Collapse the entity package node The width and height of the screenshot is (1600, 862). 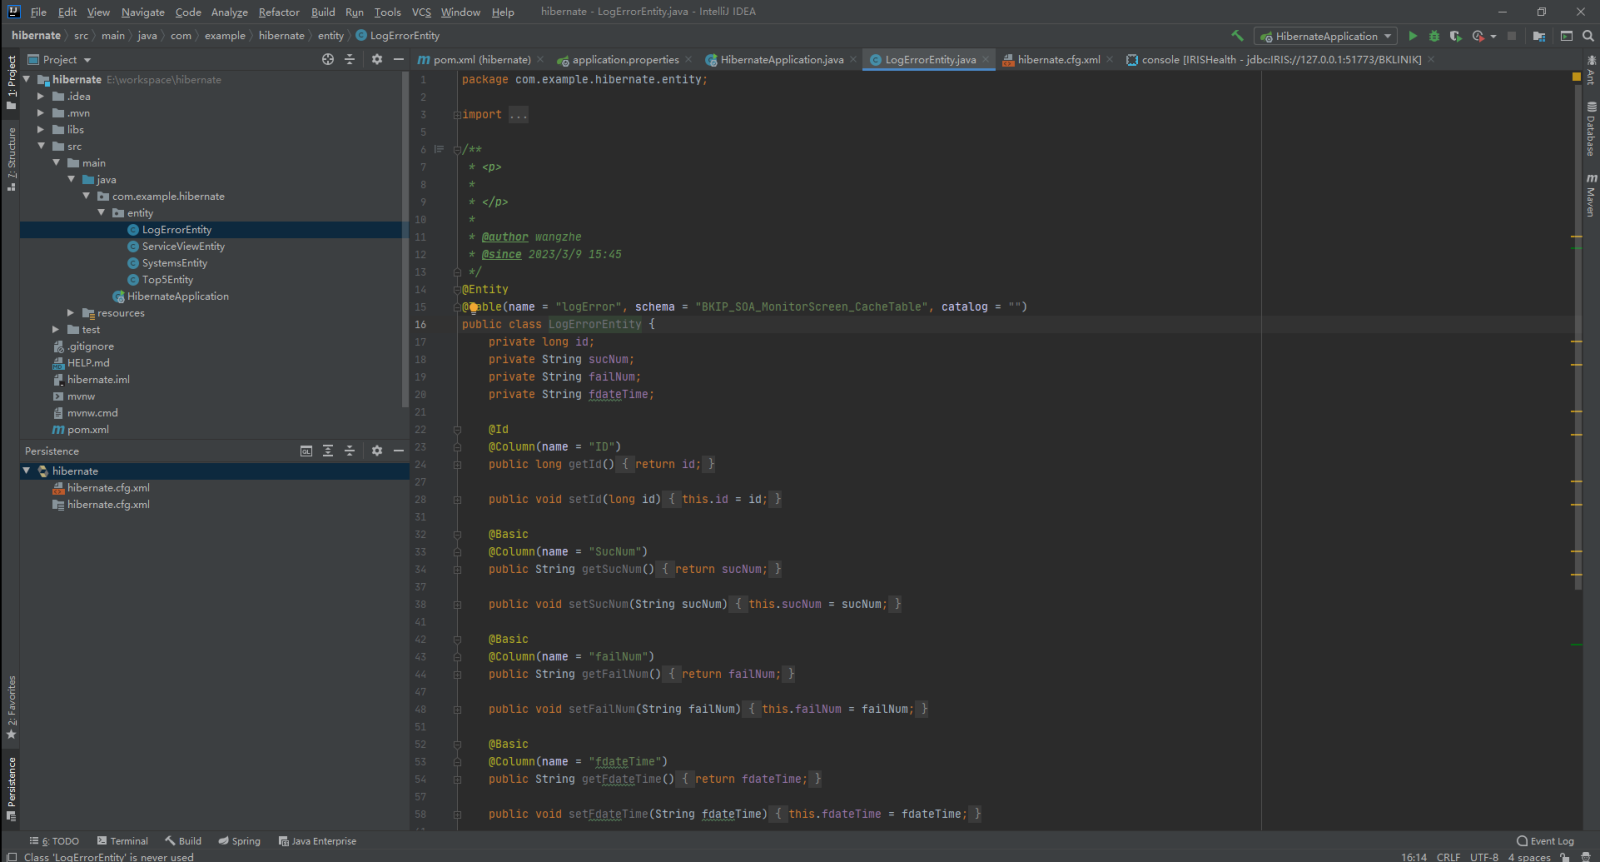pyautogui.click(x=101, y=213)
